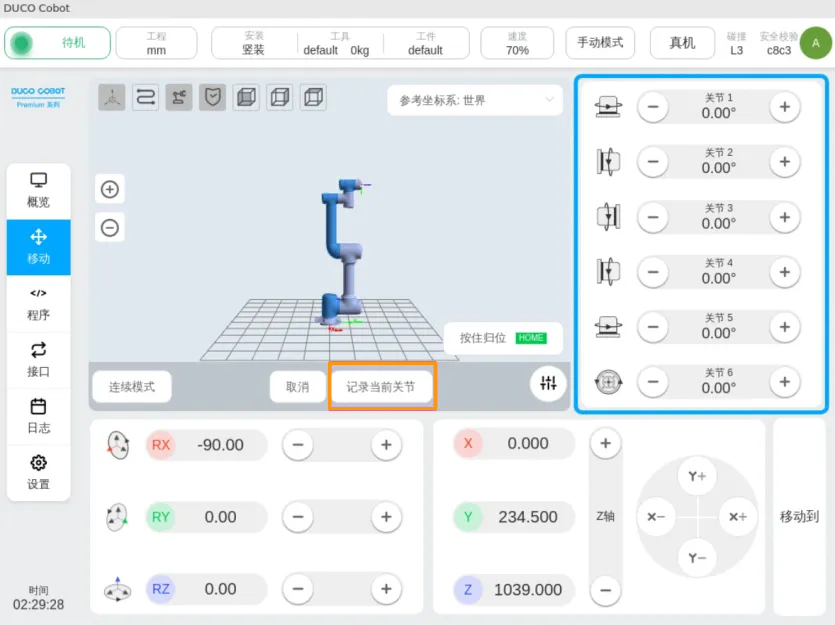Increase 关节 6 with plus button

click(784, 382)
